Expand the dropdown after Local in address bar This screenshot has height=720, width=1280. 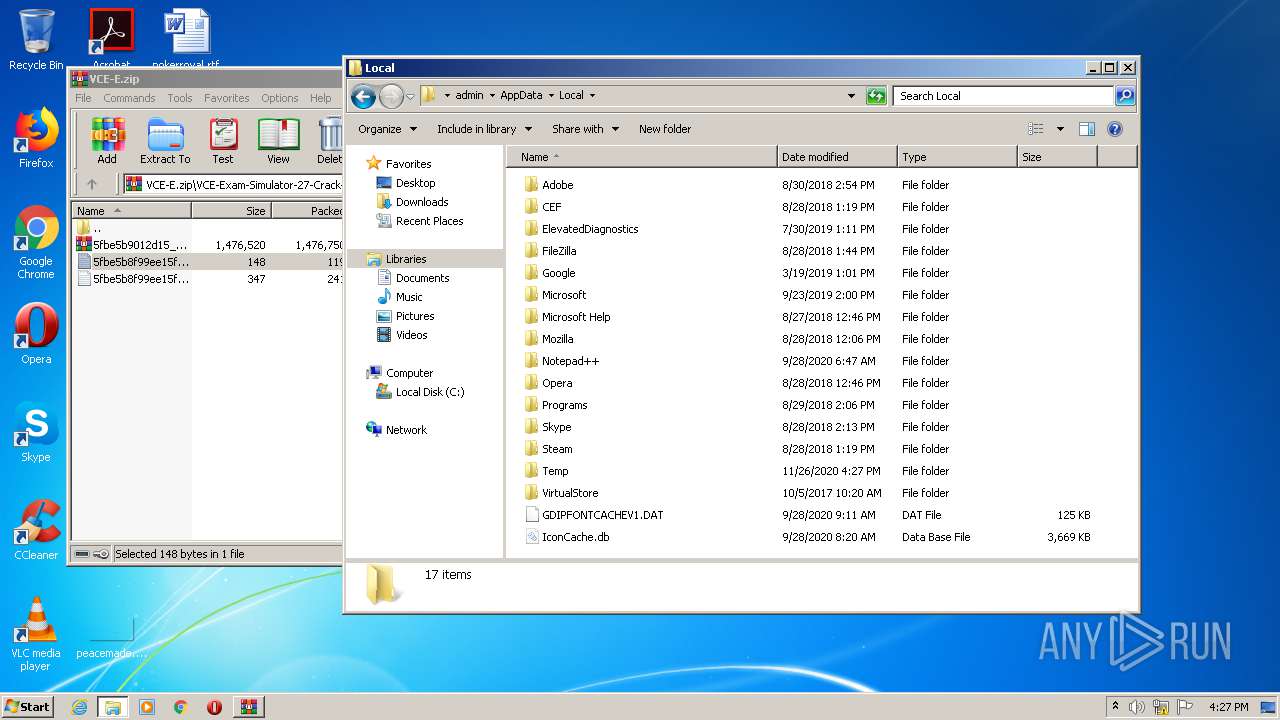pyautogui.click(x=592, y=96)
